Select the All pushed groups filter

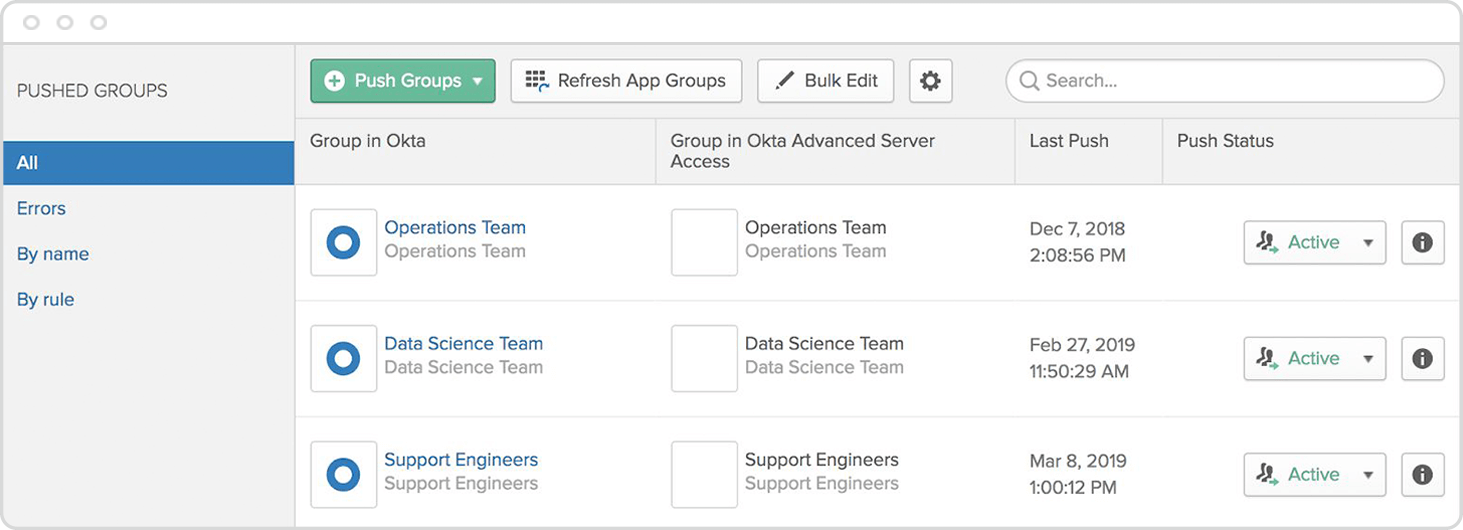(148, 163)
